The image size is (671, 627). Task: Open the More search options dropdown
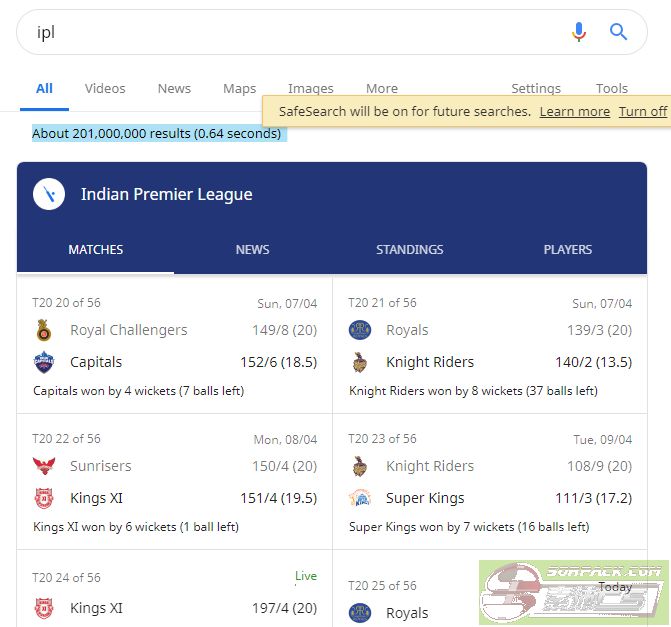(x=381, y=88)
